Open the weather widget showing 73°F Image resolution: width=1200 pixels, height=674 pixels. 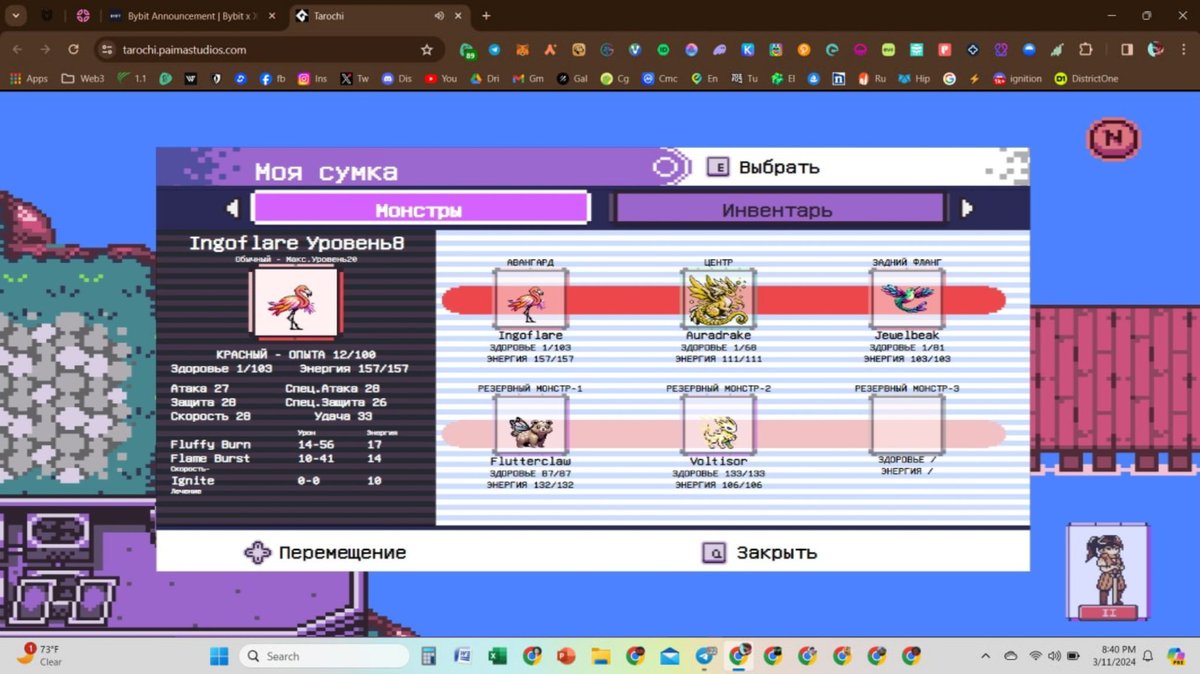coord(40,655)
